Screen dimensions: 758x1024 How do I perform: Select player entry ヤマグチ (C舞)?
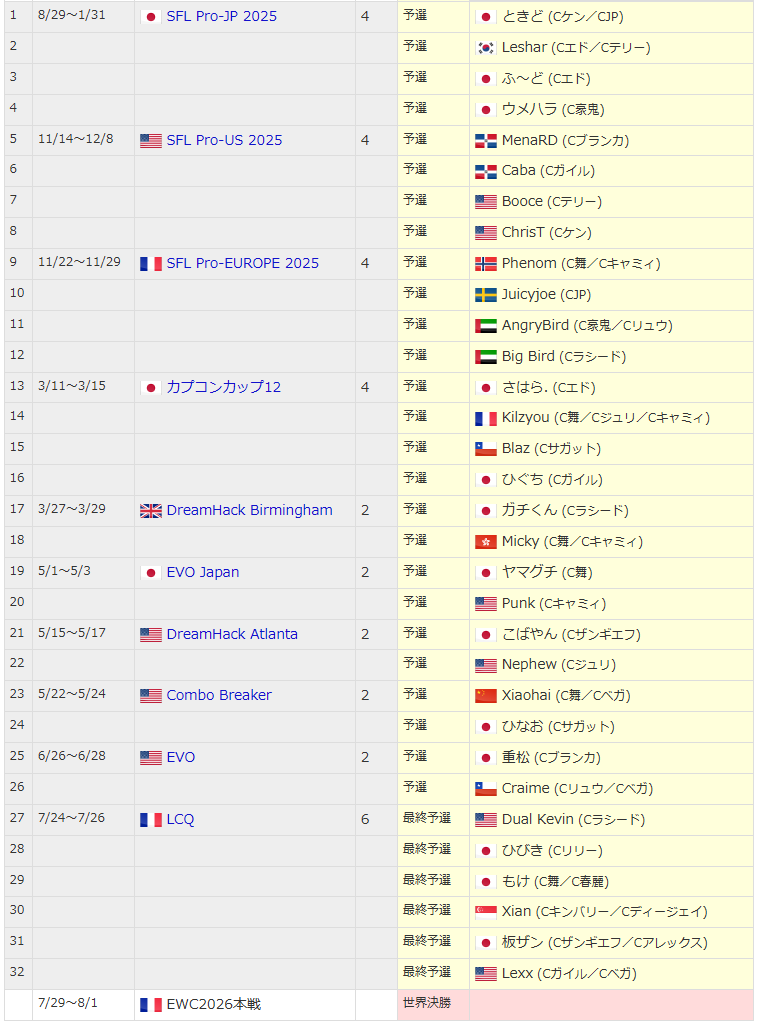tap(547, 572)
